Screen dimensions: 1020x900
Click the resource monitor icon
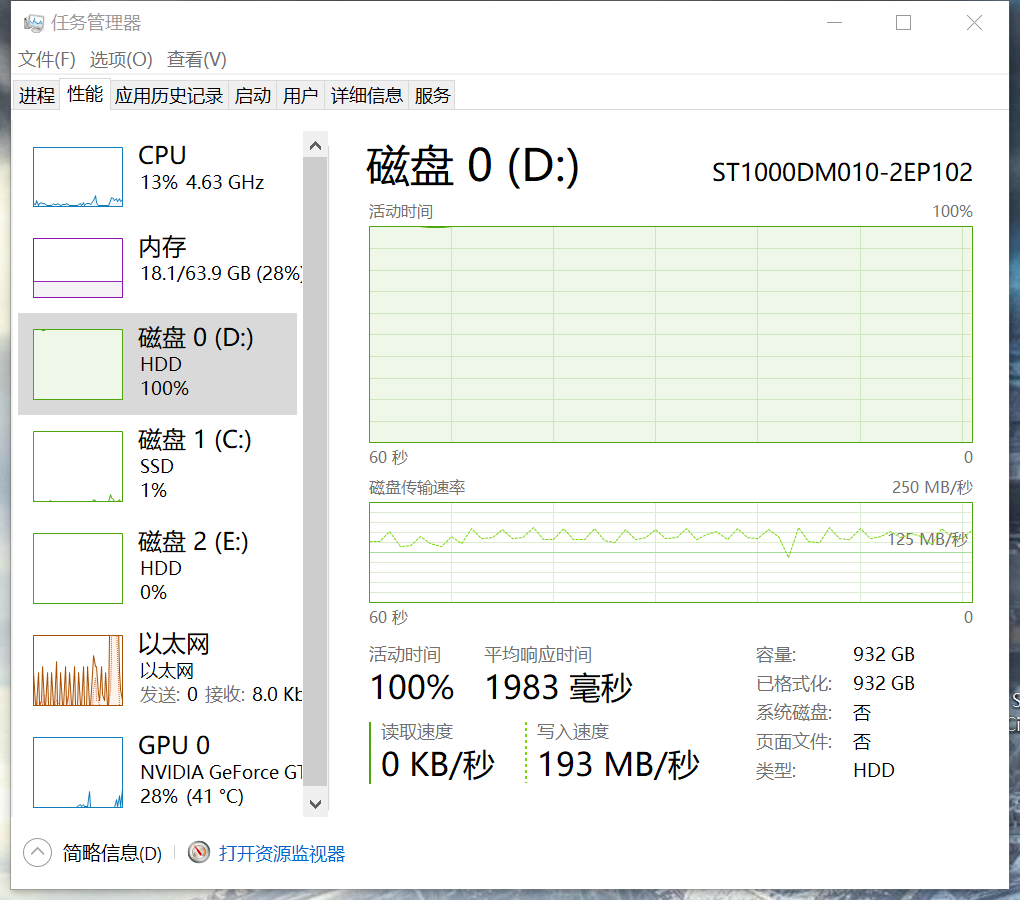point(200,853)
